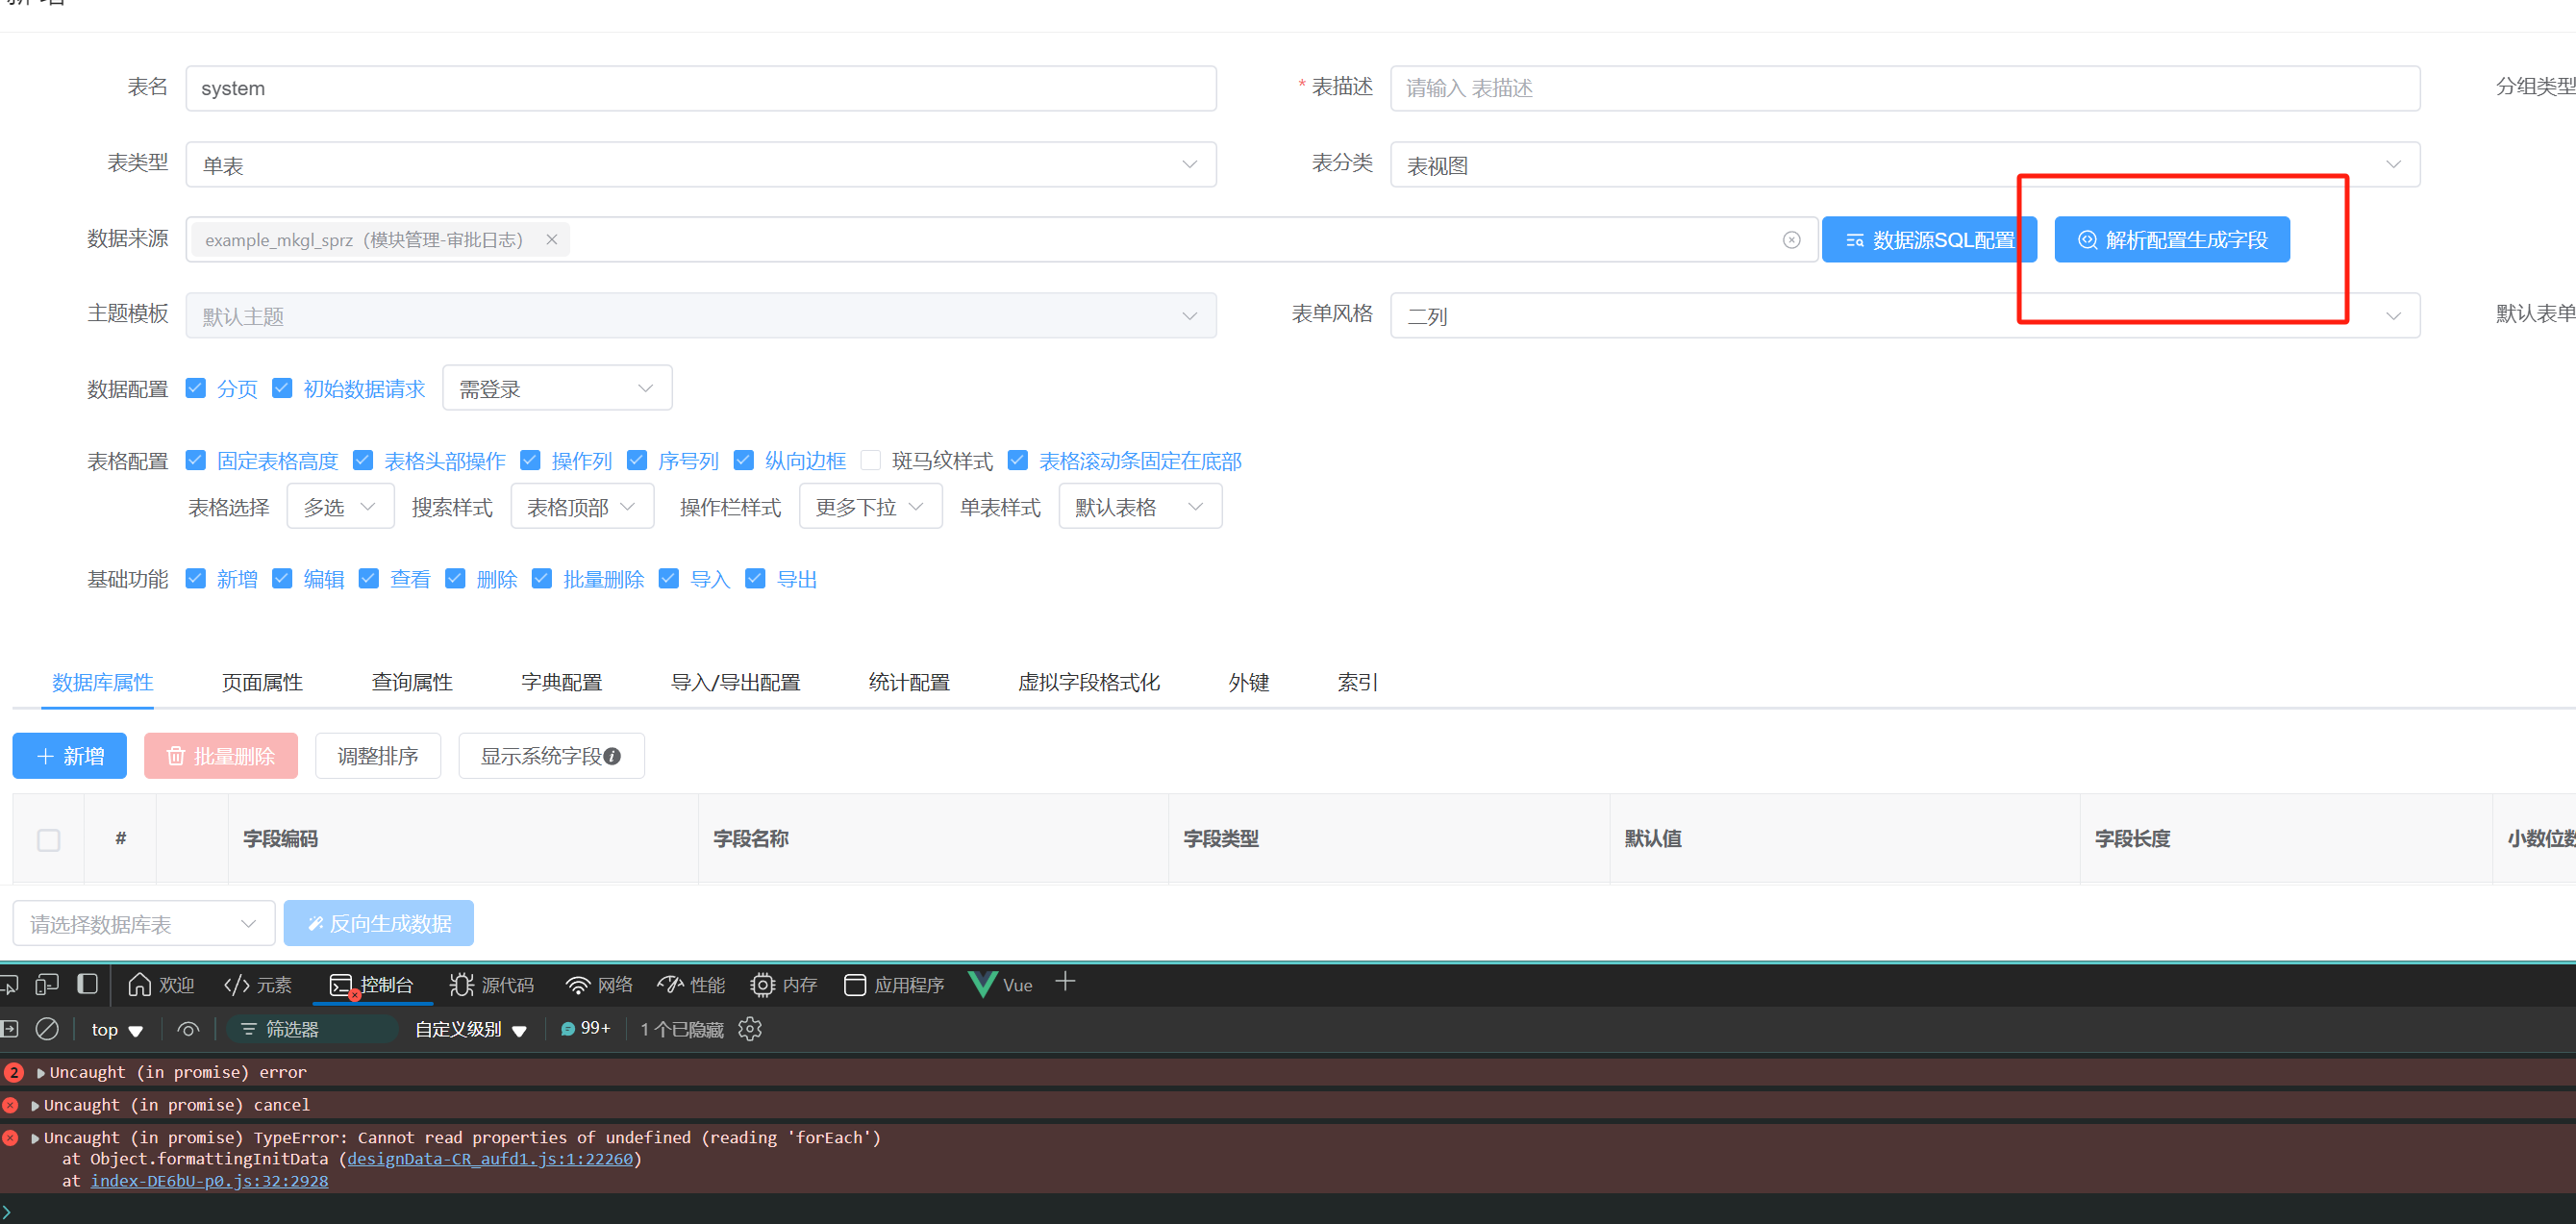The image size is (2576, 1224).
Task: Open the designData-CR_aufd1.js source link
Action: [490, 1159]
